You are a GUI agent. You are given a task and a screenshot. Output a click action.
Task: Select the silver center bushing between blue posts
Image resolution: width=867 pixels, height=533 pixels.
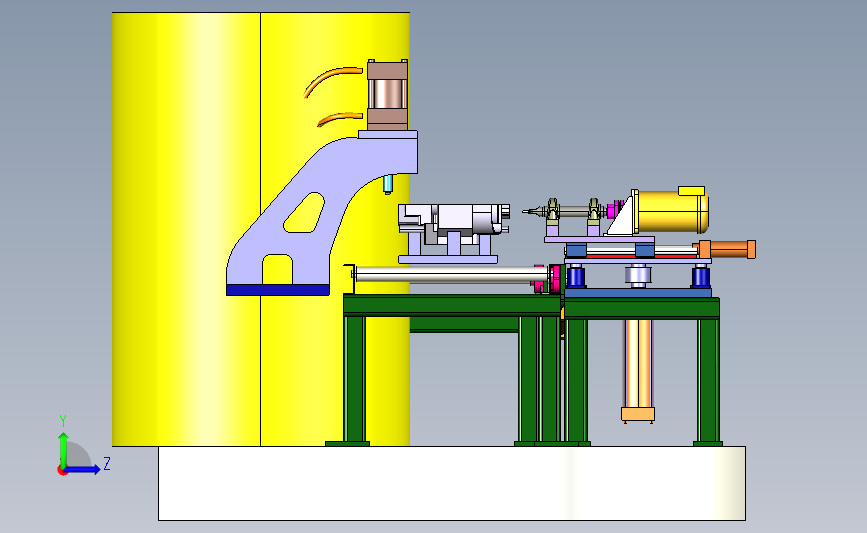[x=638, y=275]
